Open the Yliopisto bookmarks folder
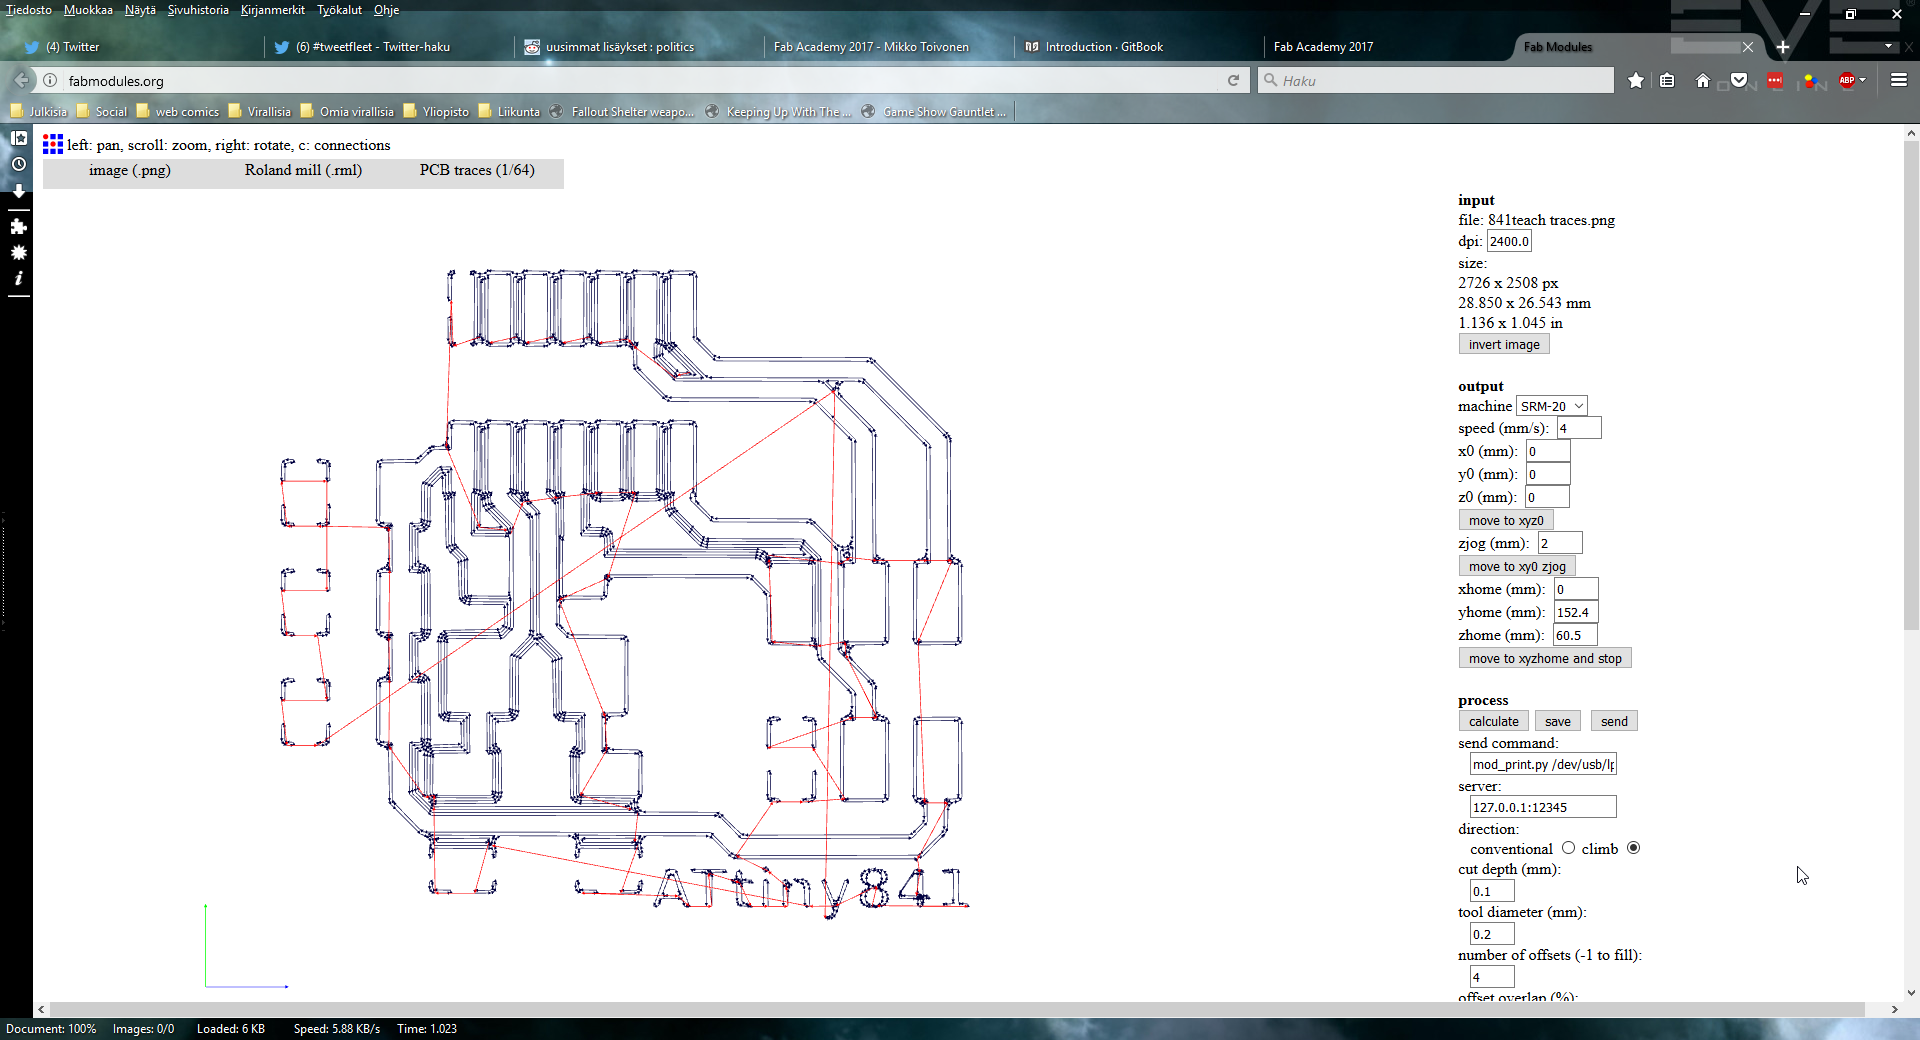 (436, 111)
